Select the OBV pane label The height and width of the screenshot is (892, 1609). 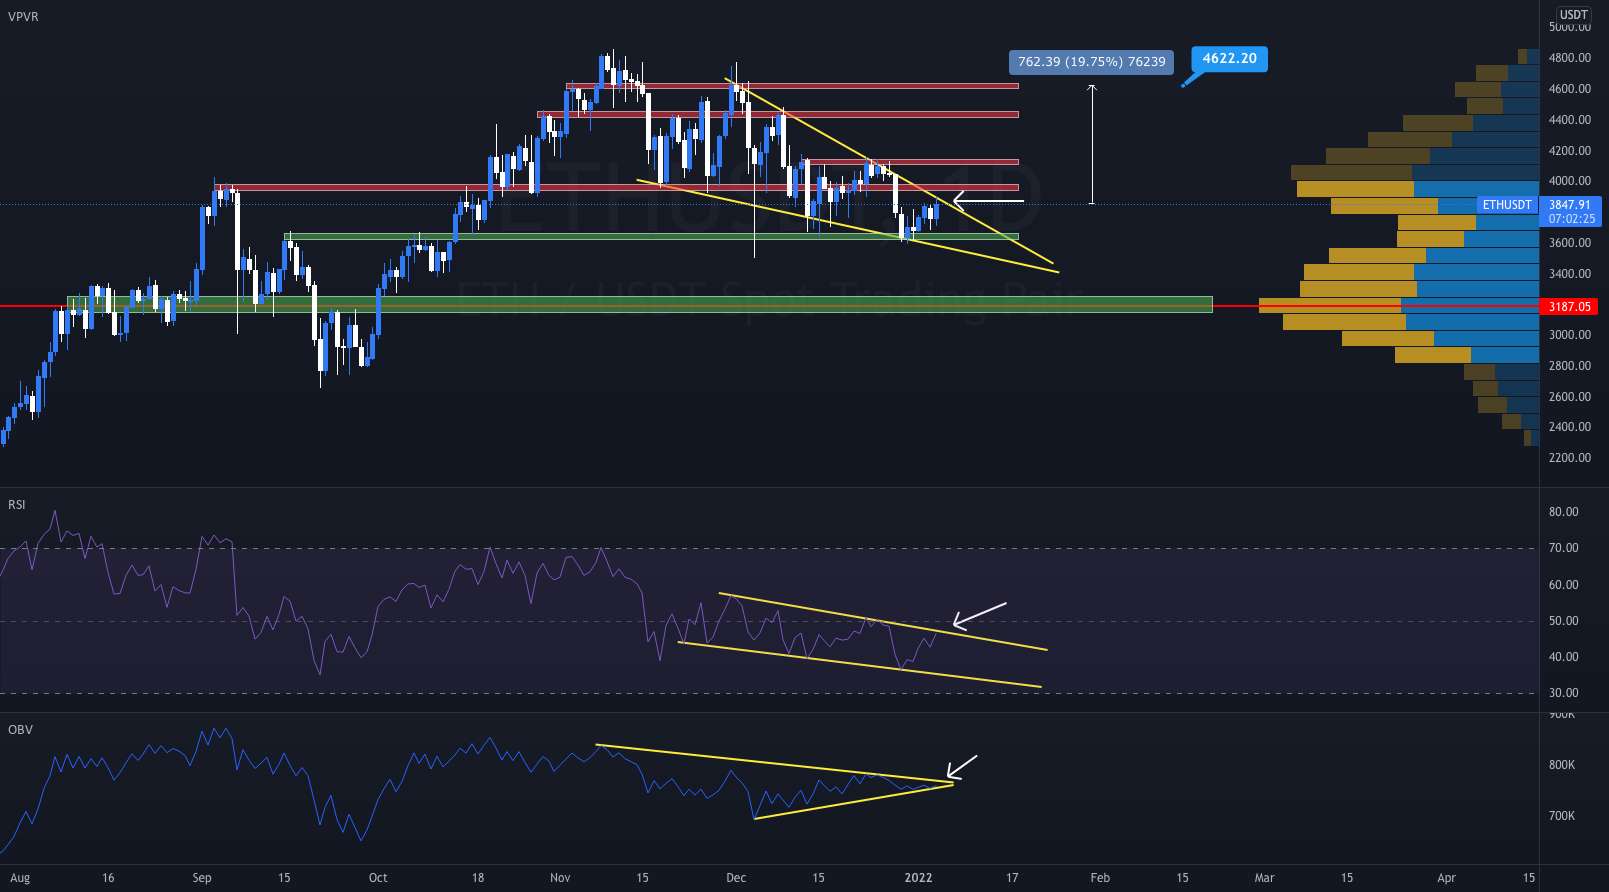point(20,730)
